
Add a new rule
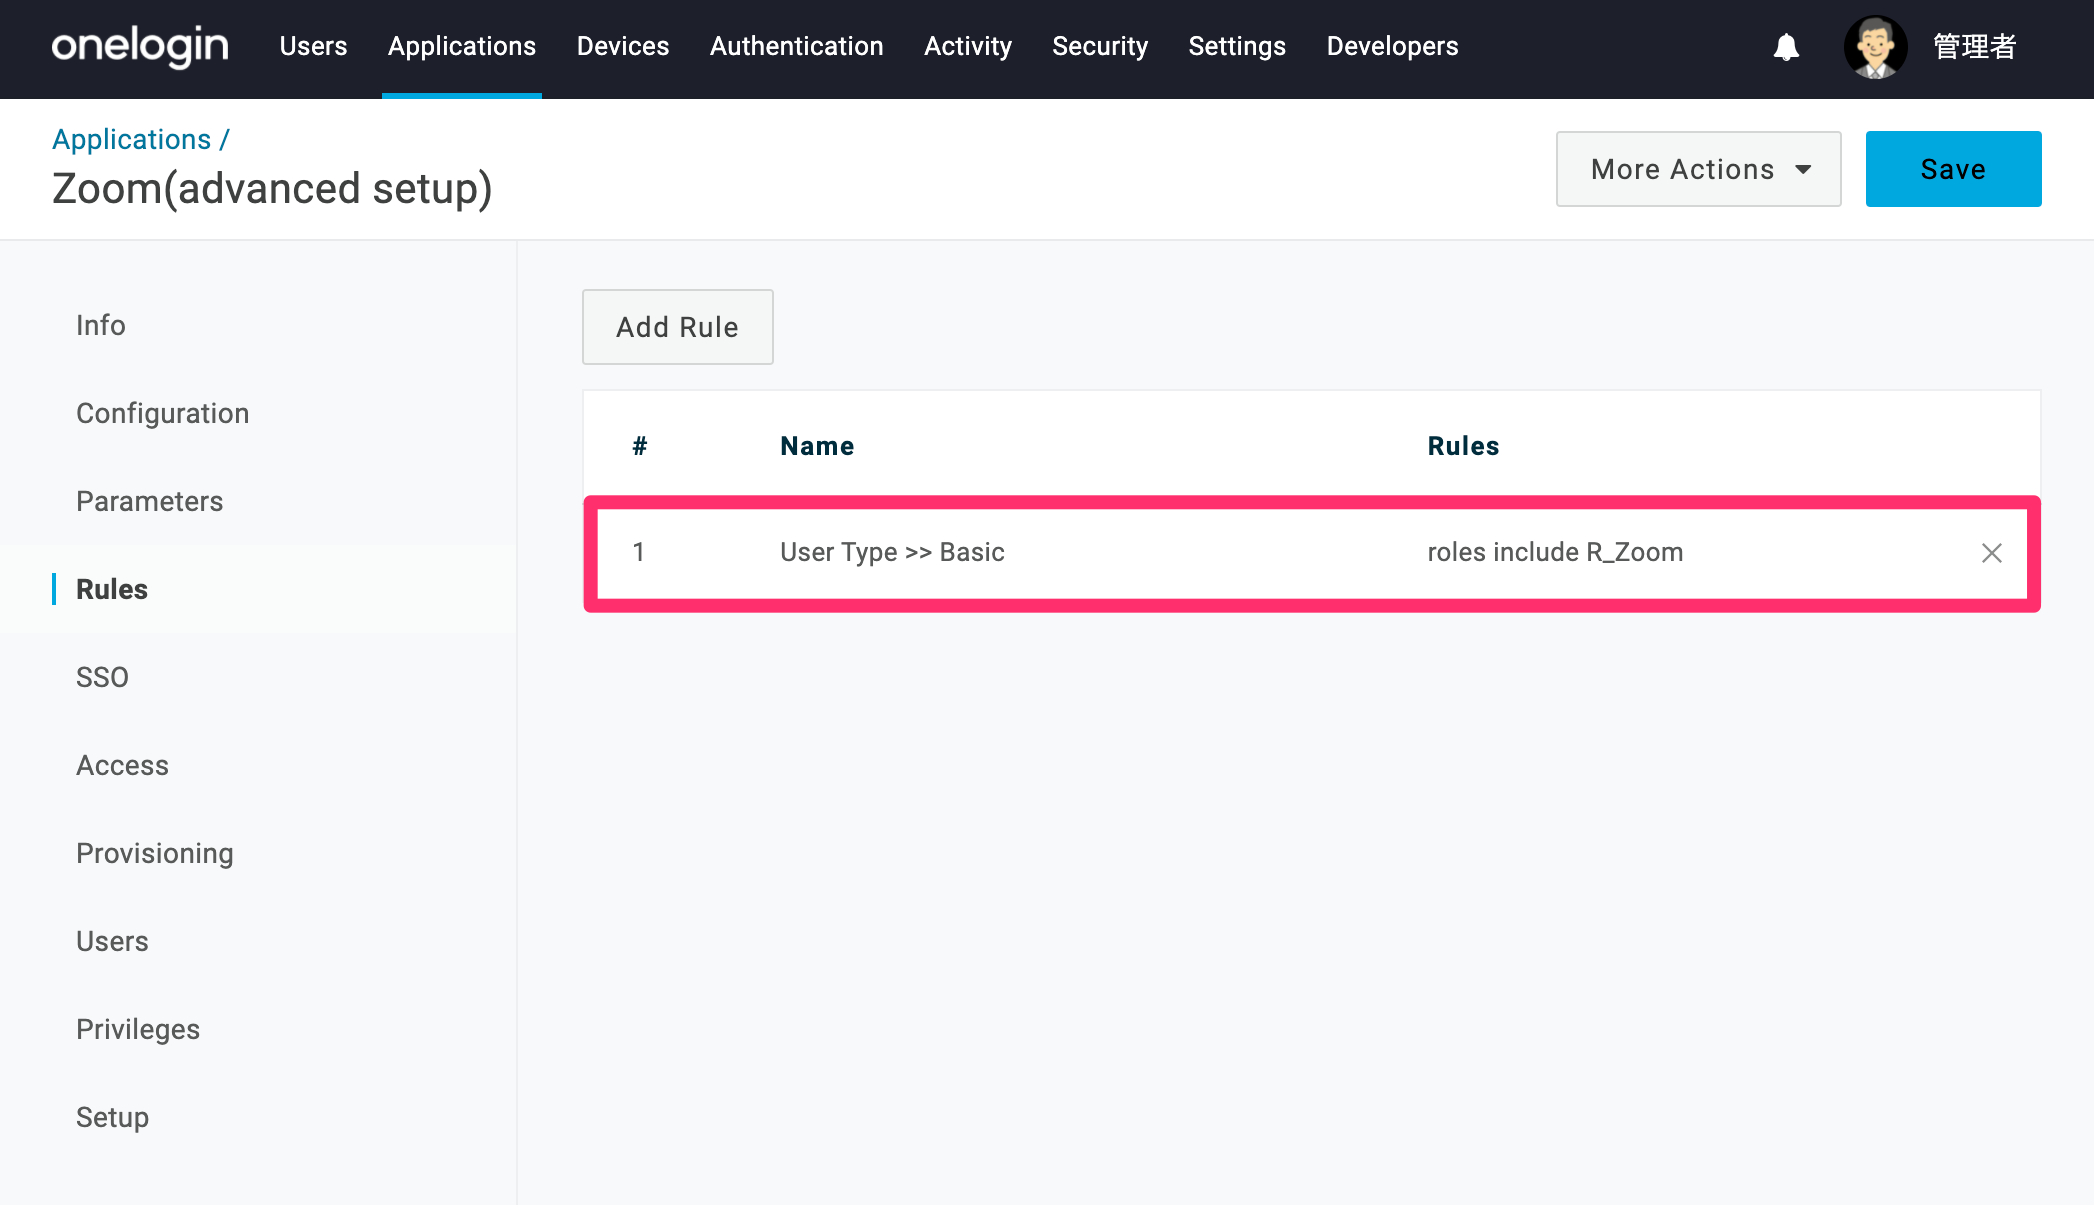click(677, 327)
